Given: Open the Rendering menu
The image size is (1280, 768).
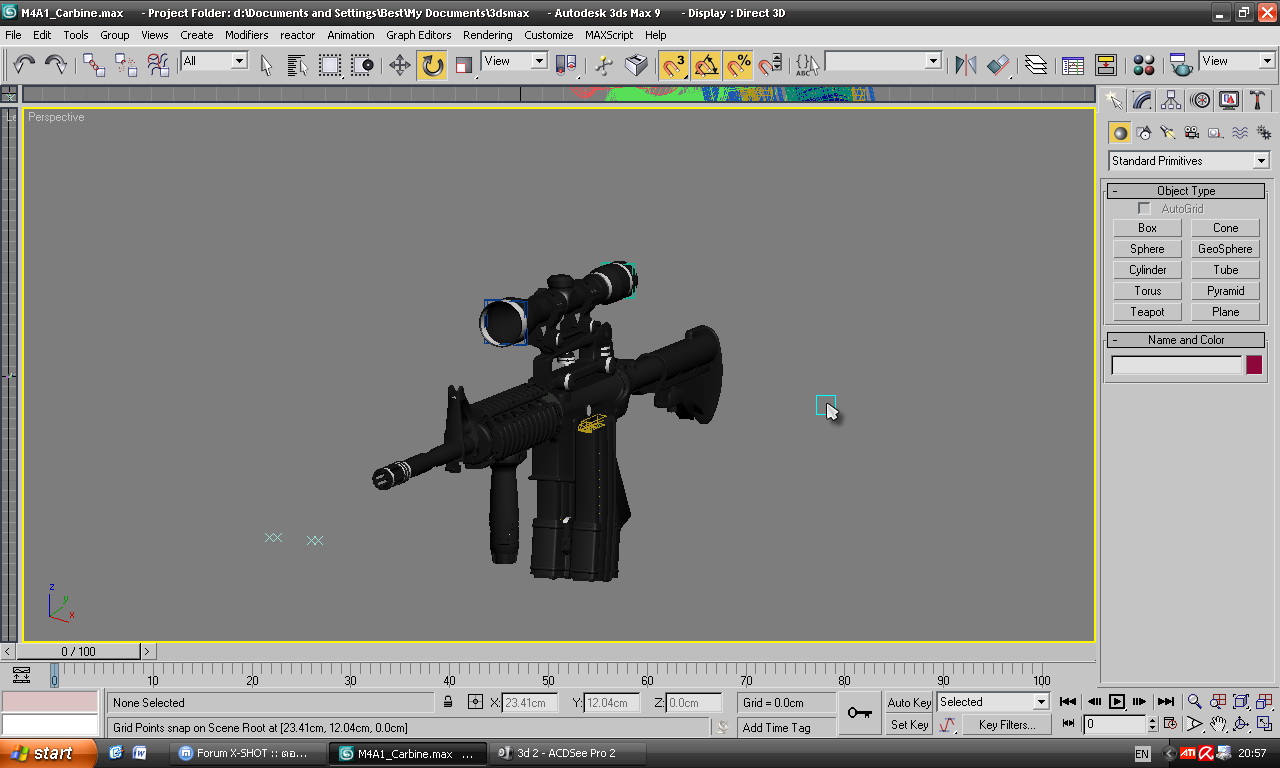Looking at the screenshot, I should [x=487, y=35].
